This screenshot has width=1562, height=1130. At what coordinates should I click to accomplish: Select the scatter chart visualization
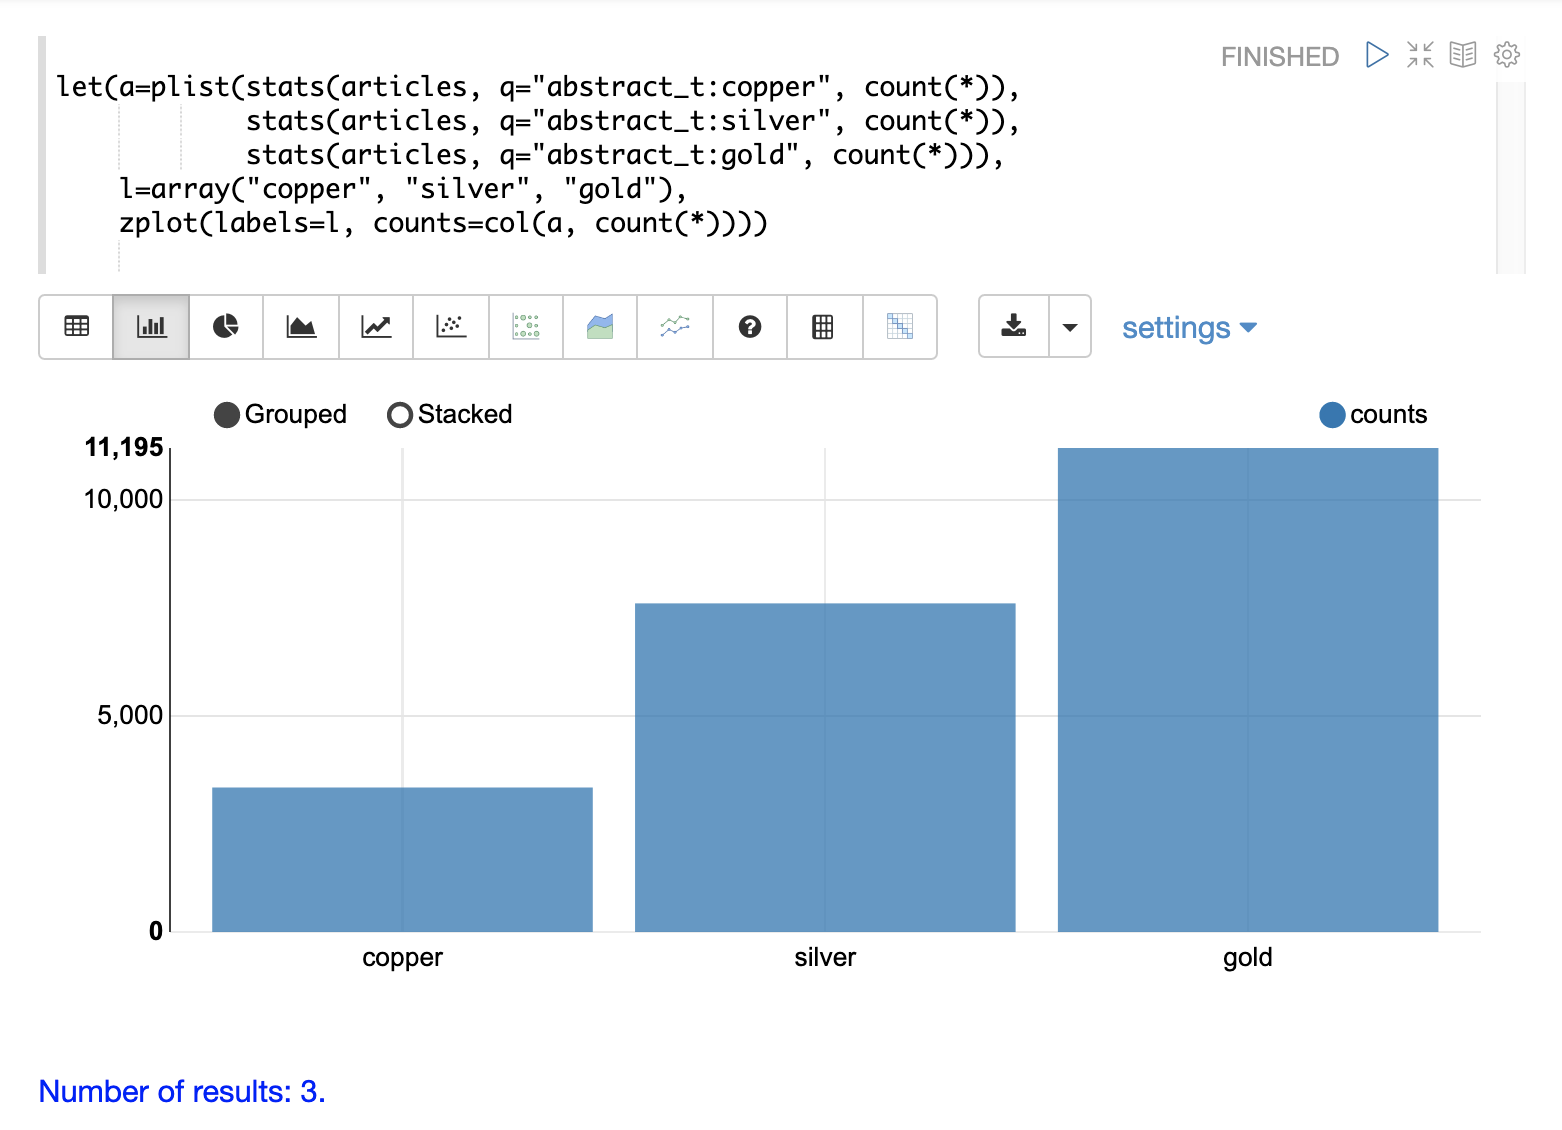click(x=451, y=327)
